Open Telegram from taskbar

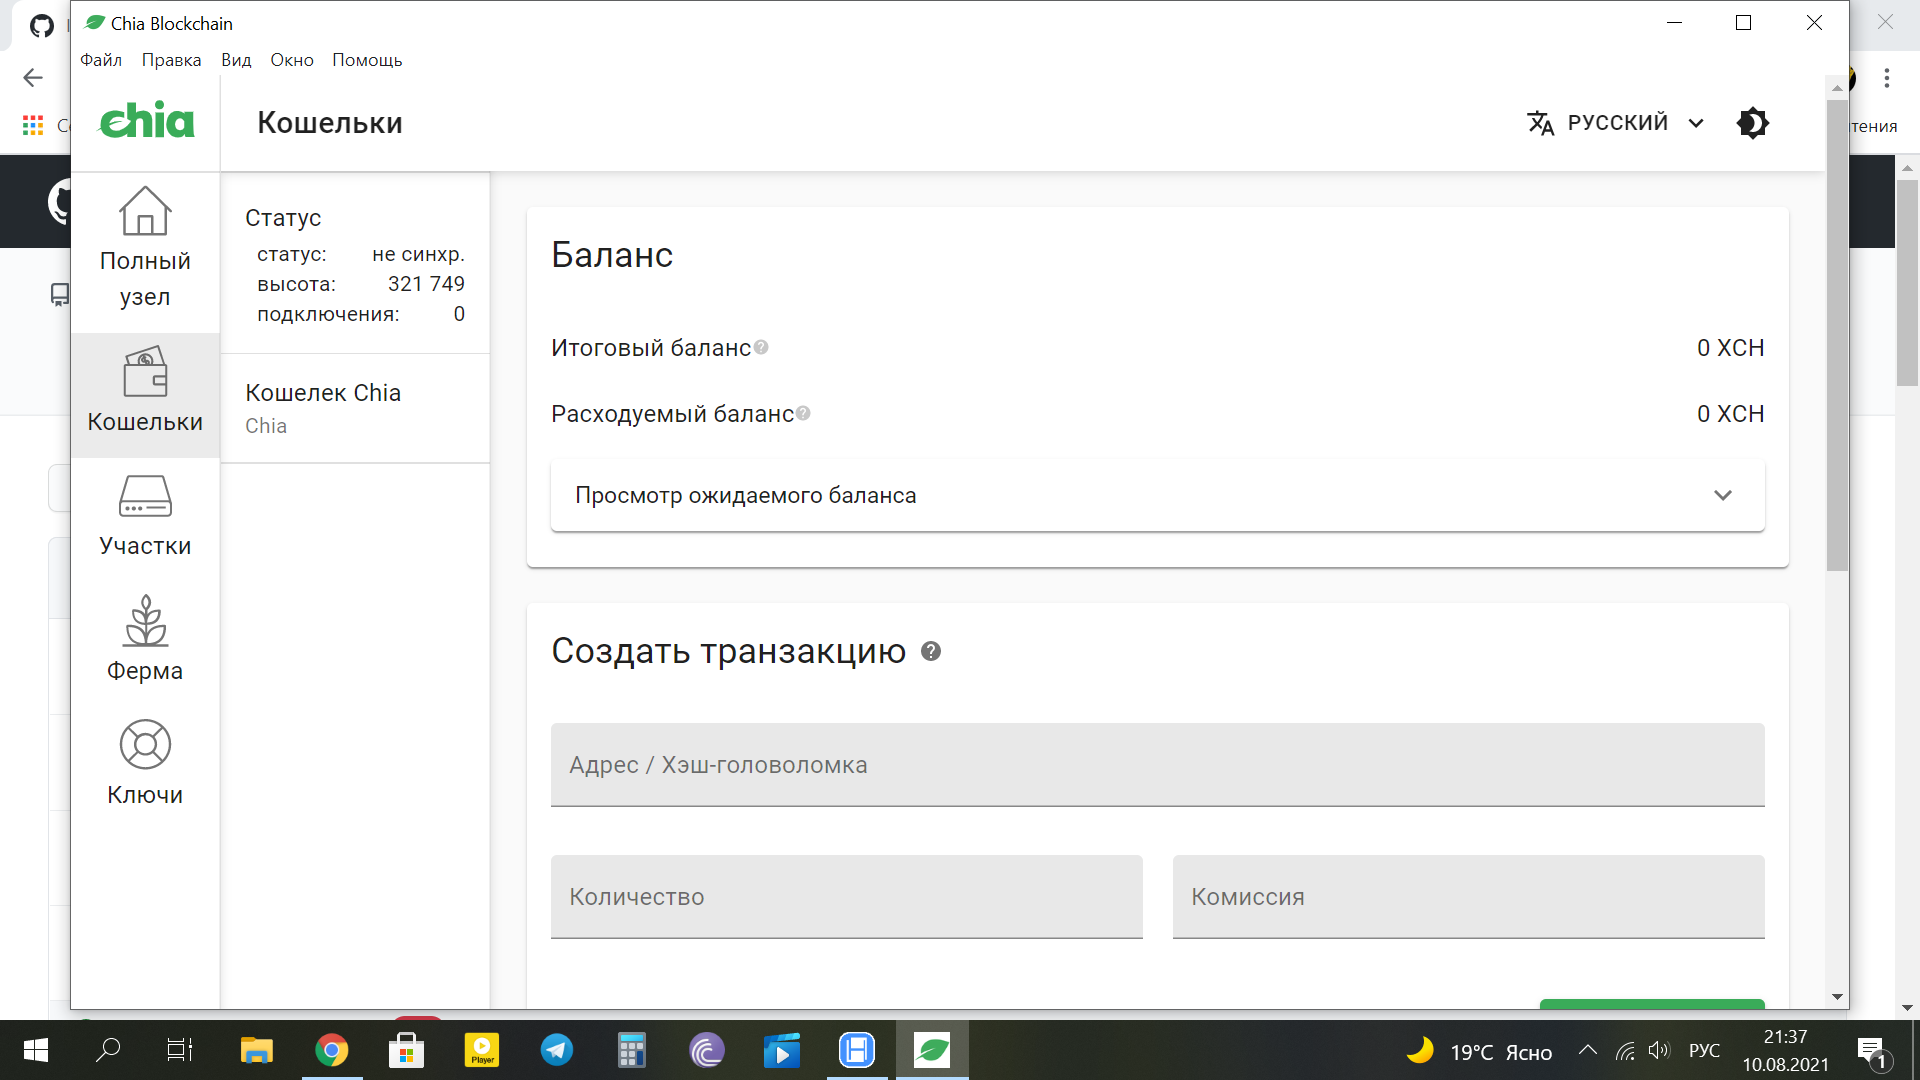[557, 1050]
